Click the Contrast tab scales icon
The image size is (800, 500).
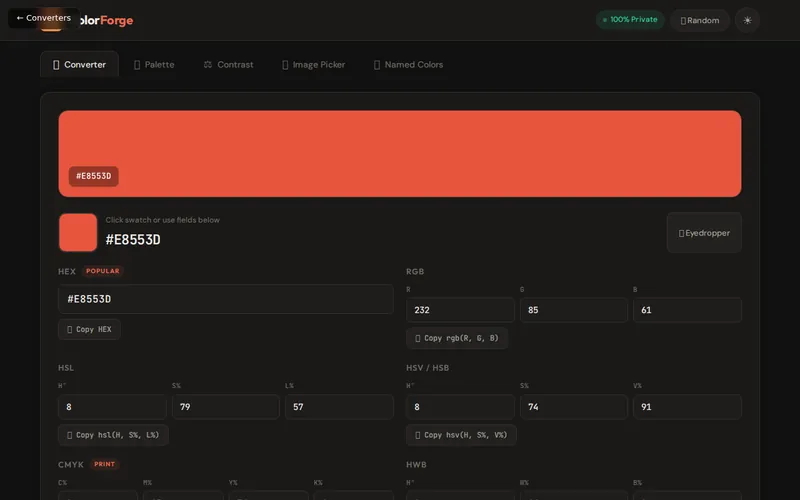(x=208, y=64)
